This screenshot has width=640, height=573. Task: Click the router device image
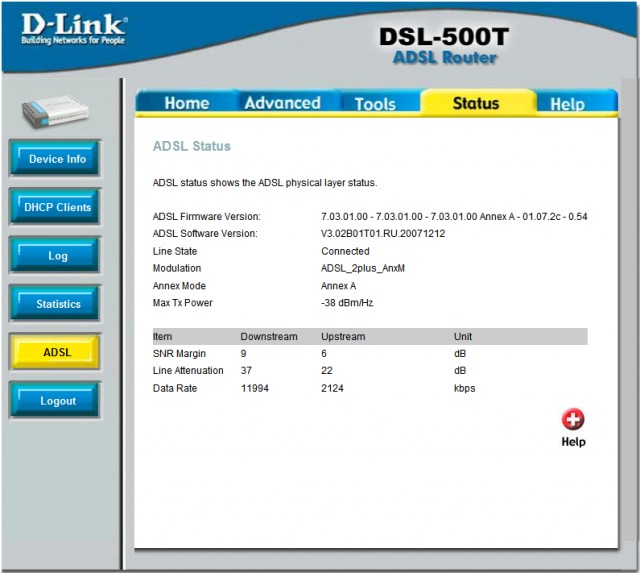(x=55, y=111)
